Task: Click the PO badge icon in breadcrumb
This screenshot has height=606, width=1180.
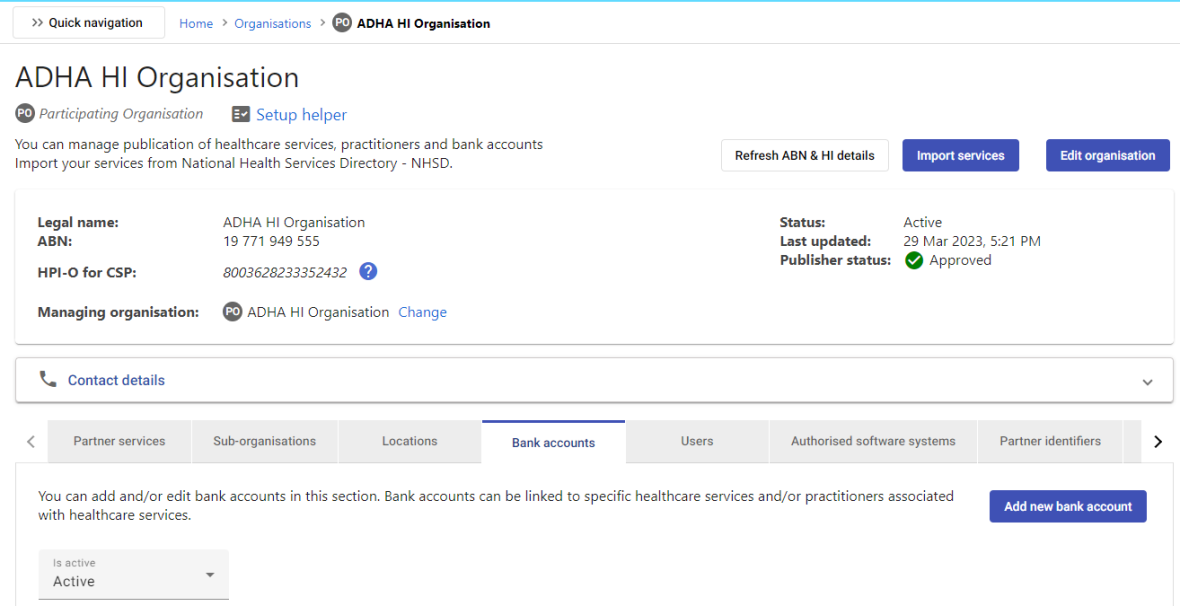Action: [342, 23]
